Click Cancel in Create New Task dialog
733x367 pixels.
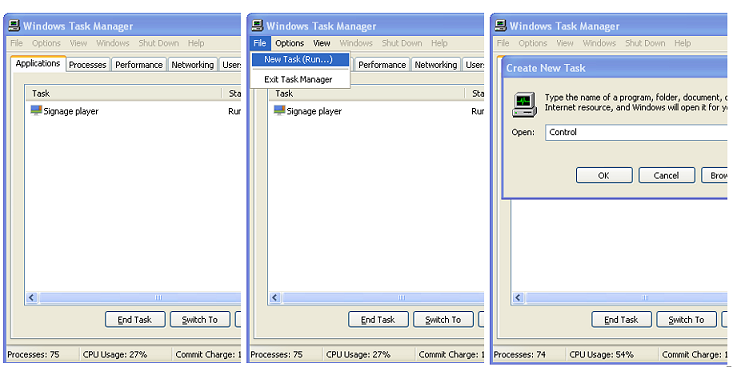click(x=667, y=175)
